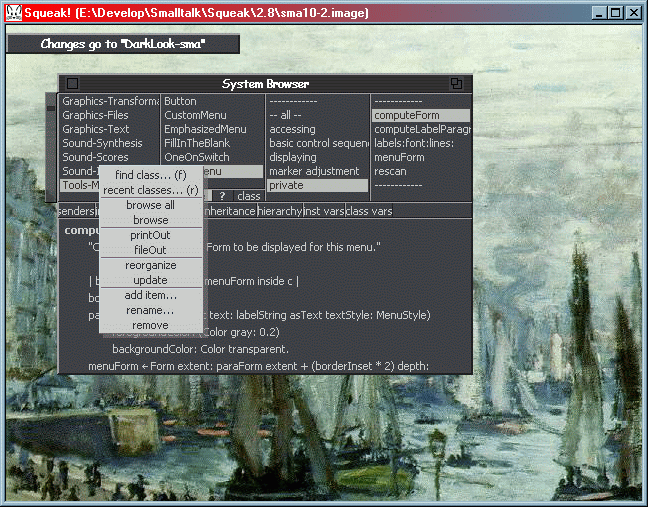Select the 'Tools-M' category row
The width and height of the screenshot is (648, 507).
pyautogui.click(x=80, y=185)
